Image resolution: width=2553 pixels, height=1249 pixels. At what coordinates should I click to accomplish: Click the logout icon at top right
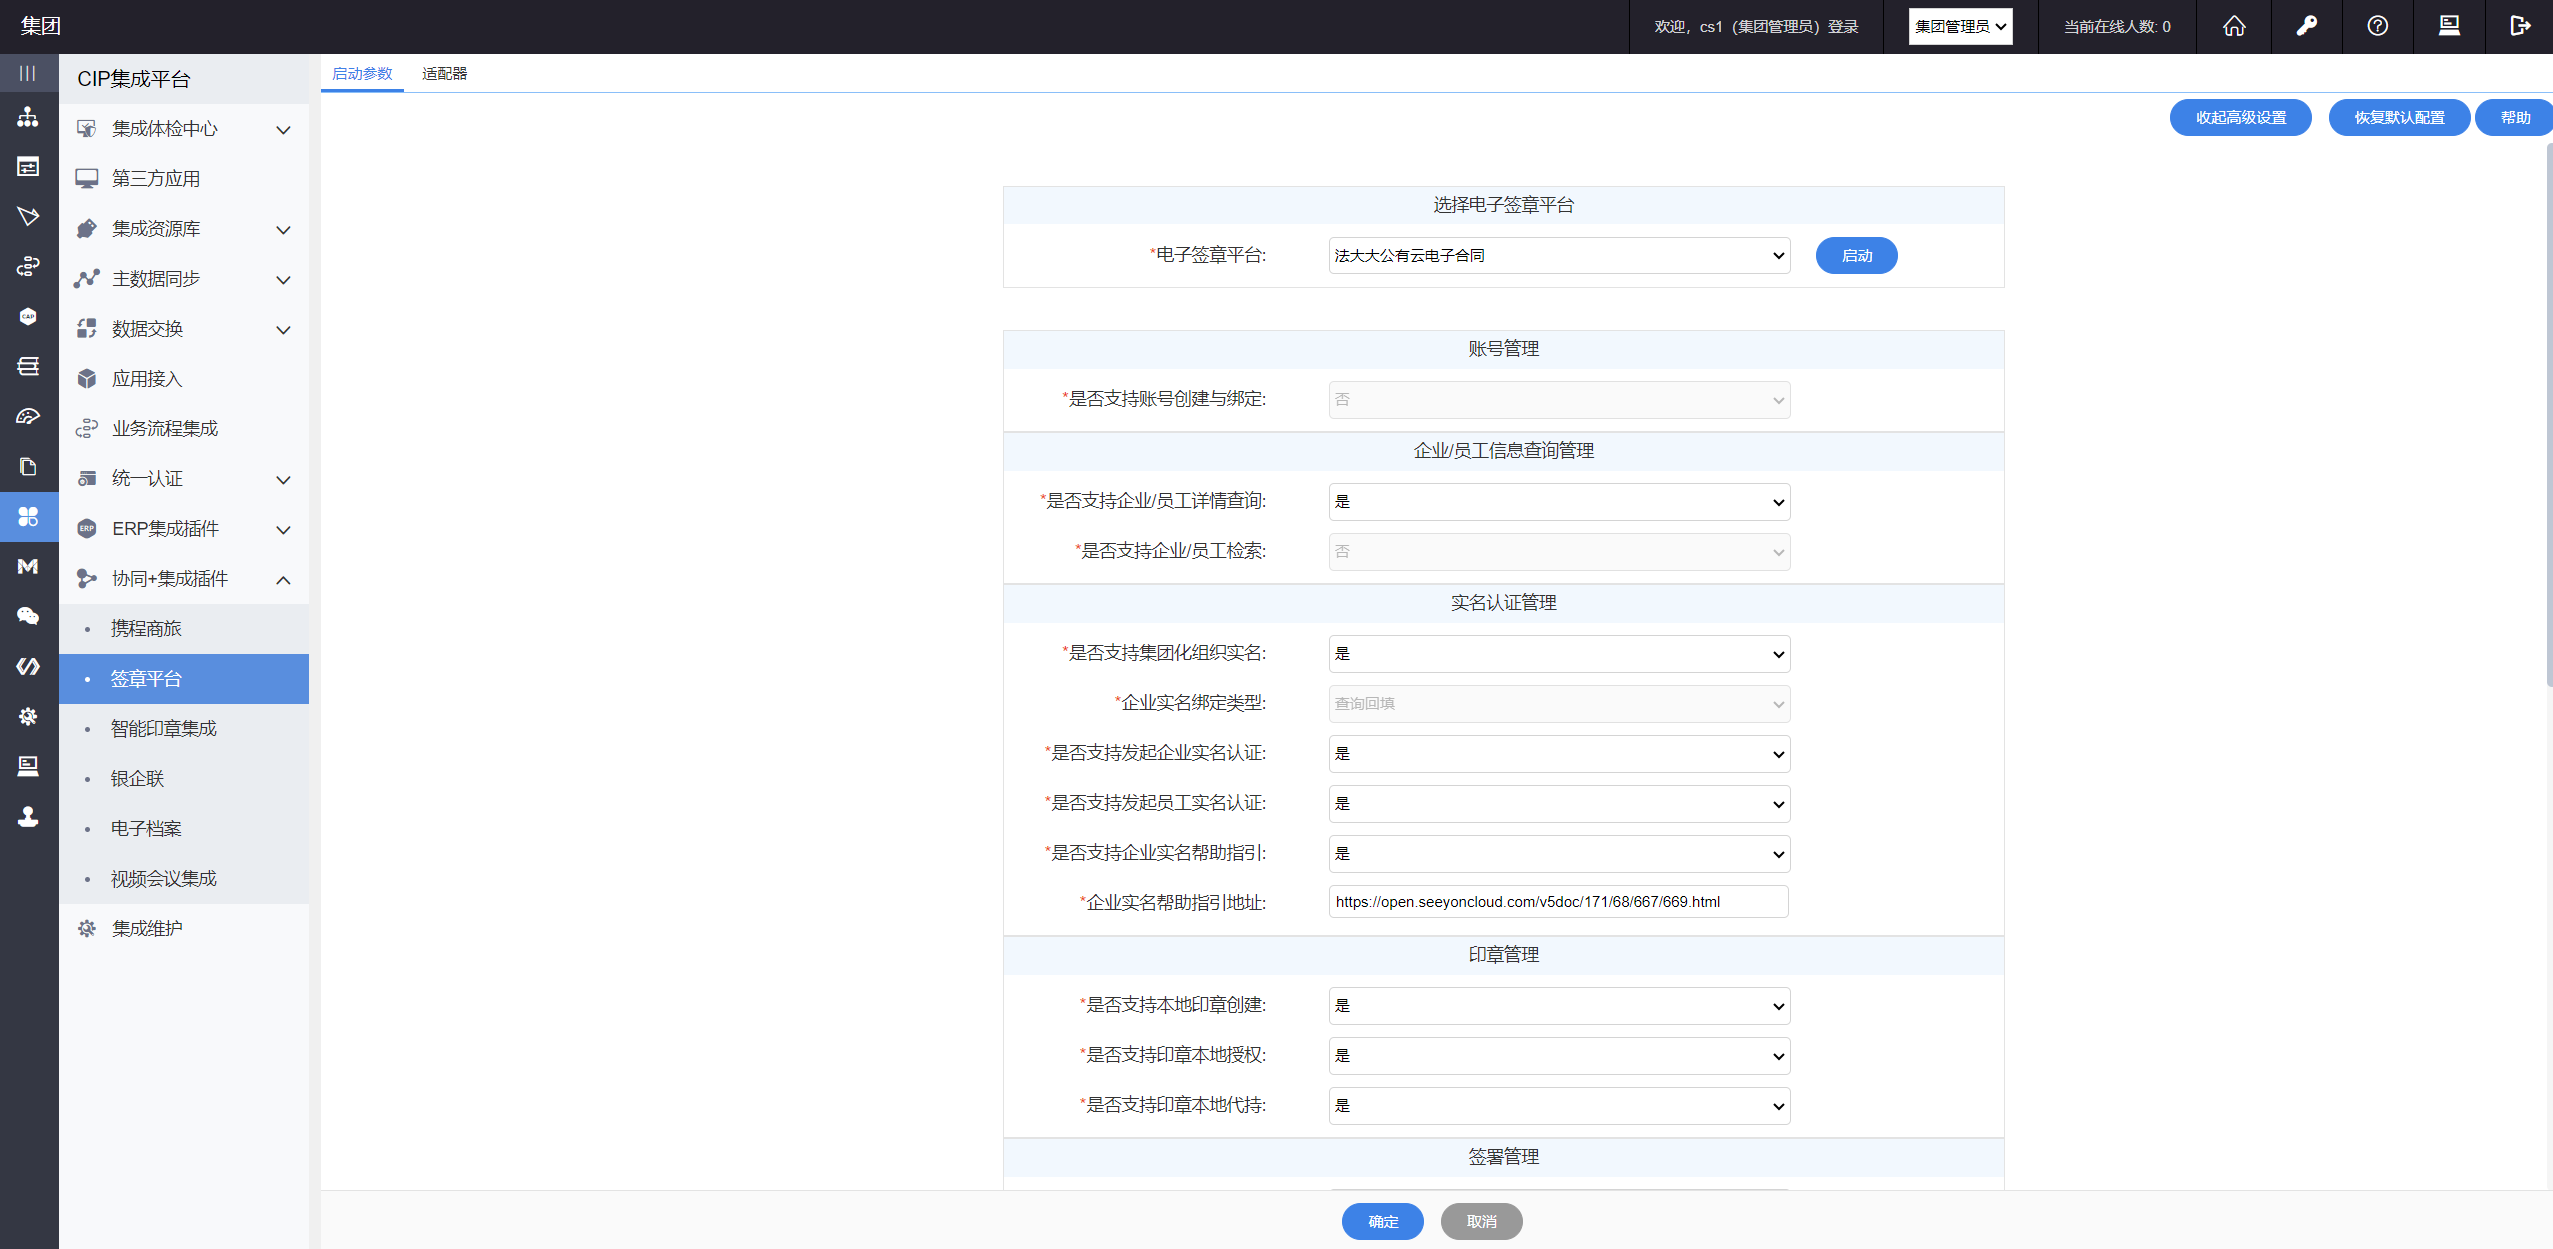[2520, 27]
